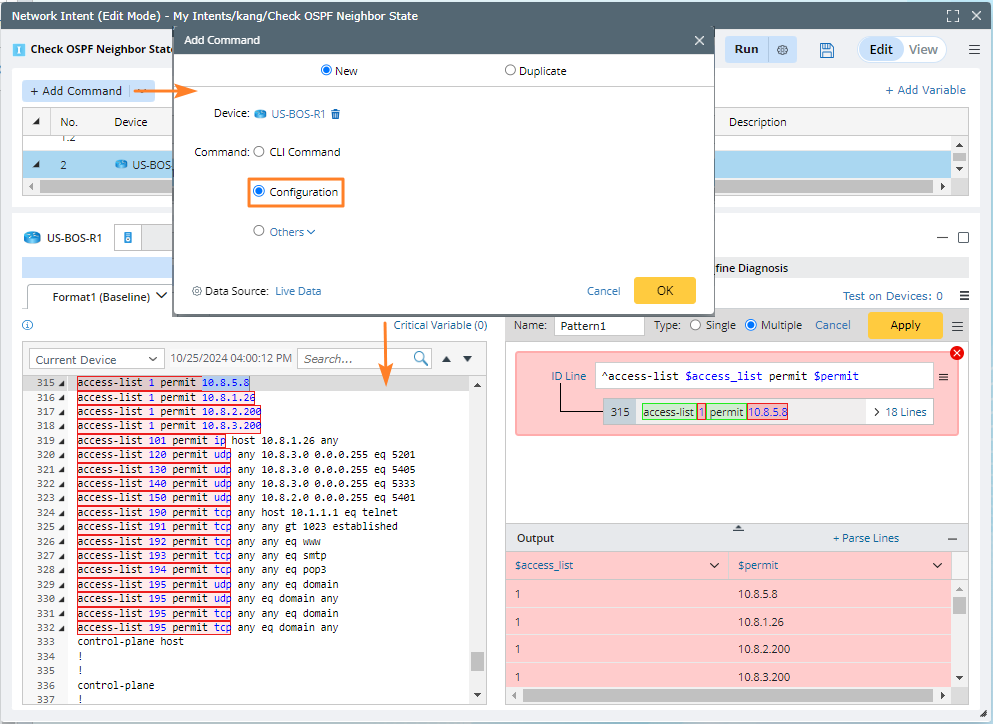This screenshot has height=724, width=993.
Task: Delete device US-BOS-R1 with trash icon
Action: click(336, 114)
